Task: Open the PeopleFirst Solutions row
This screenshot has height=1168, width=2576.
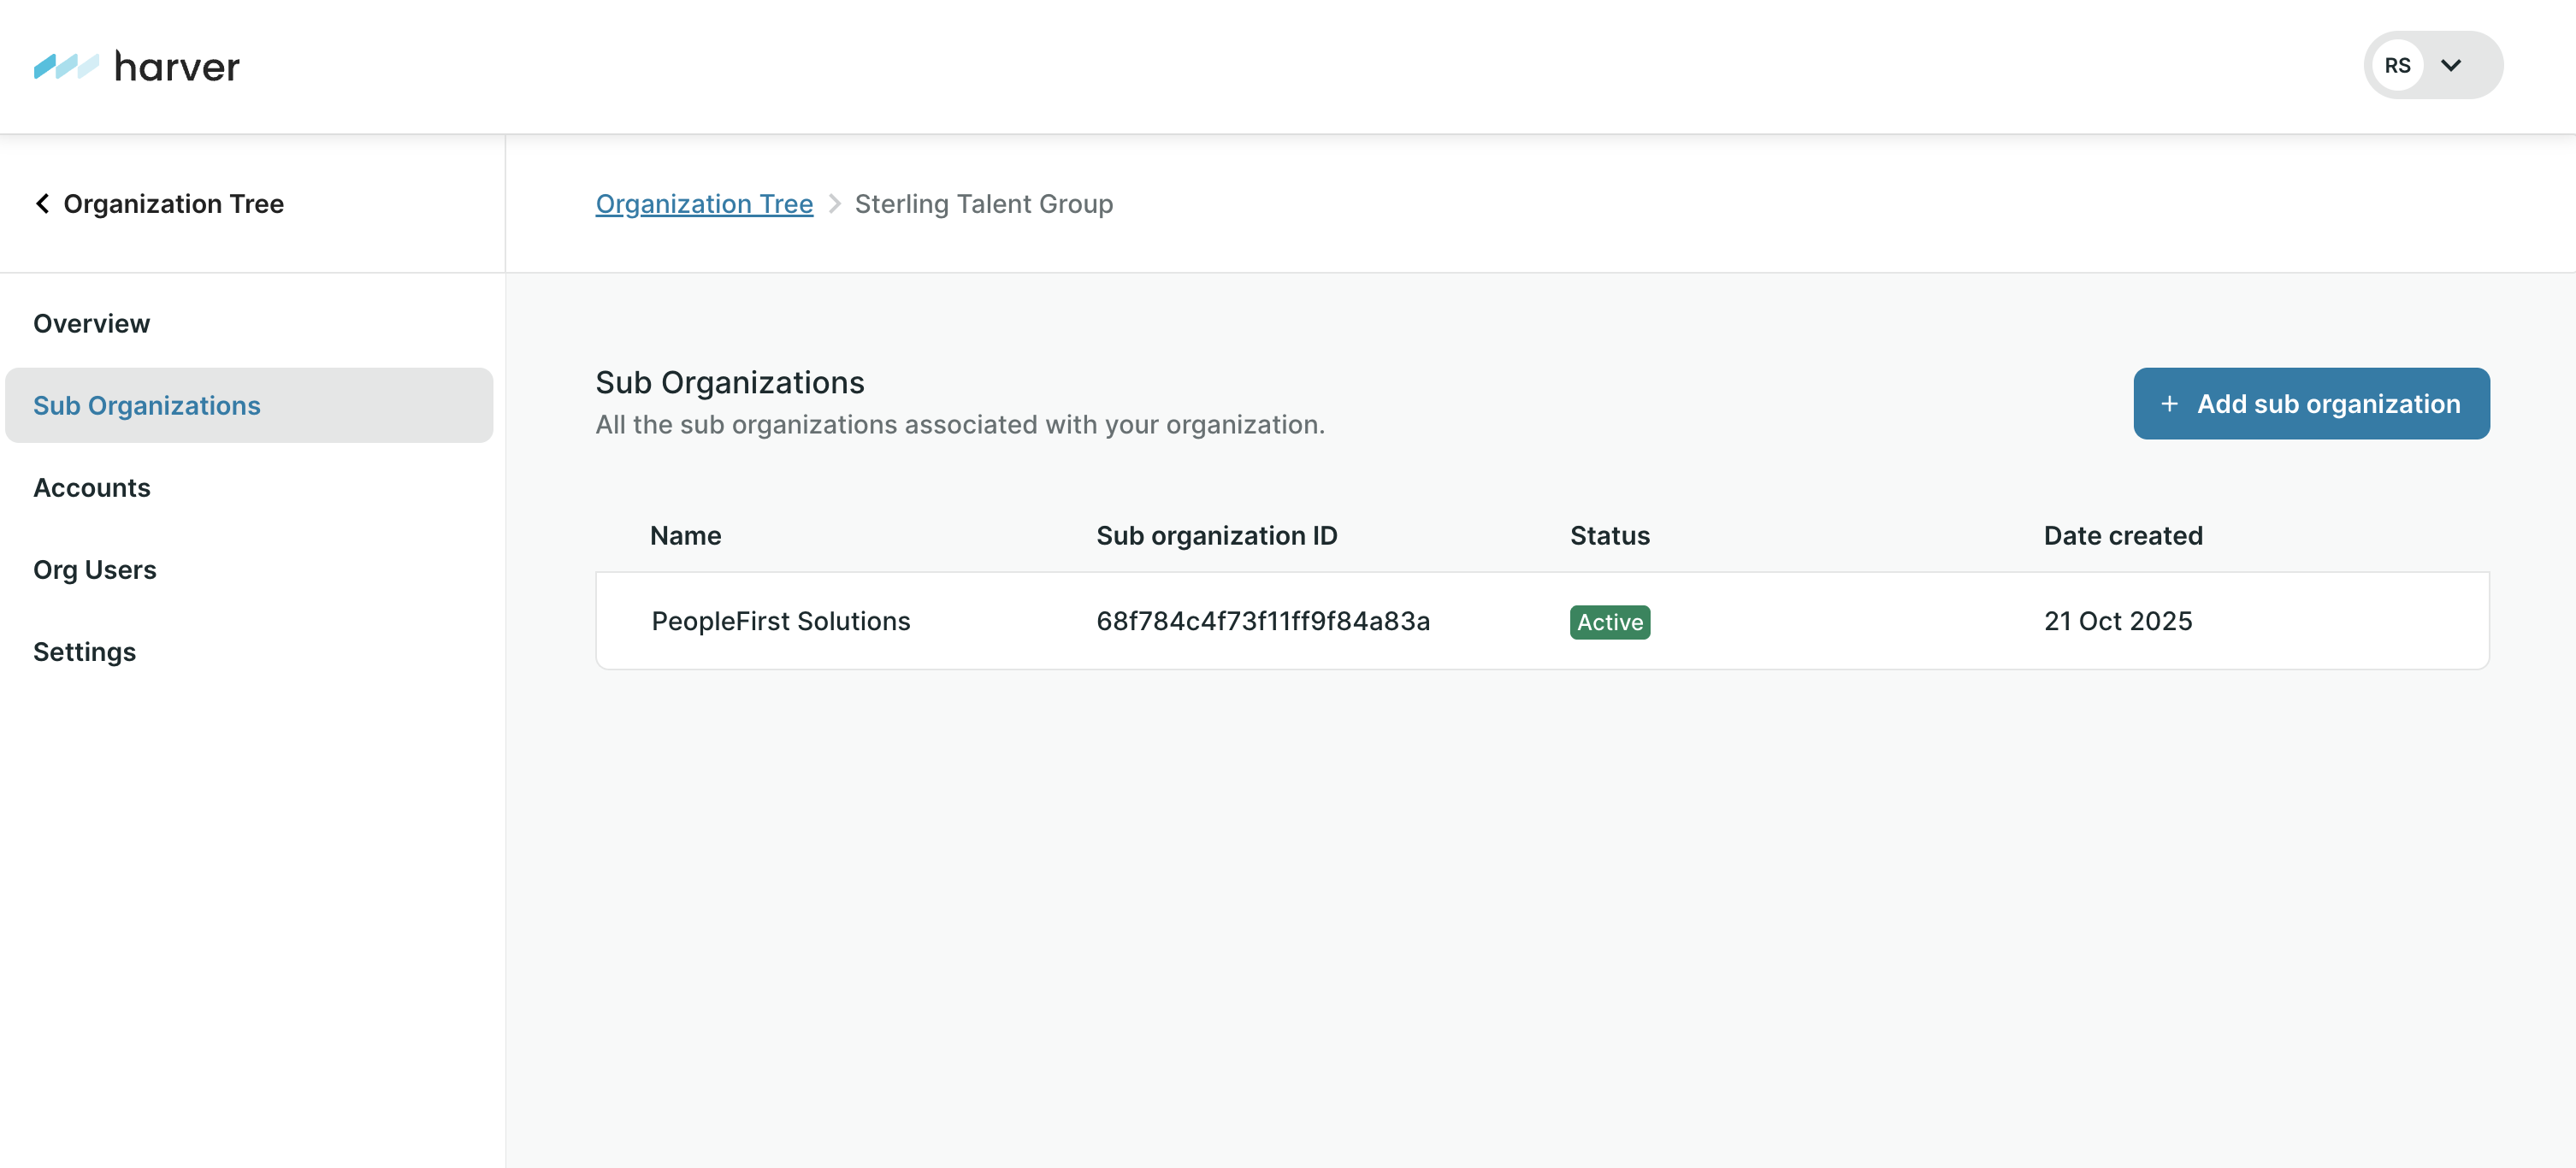Action: (781, 621)
